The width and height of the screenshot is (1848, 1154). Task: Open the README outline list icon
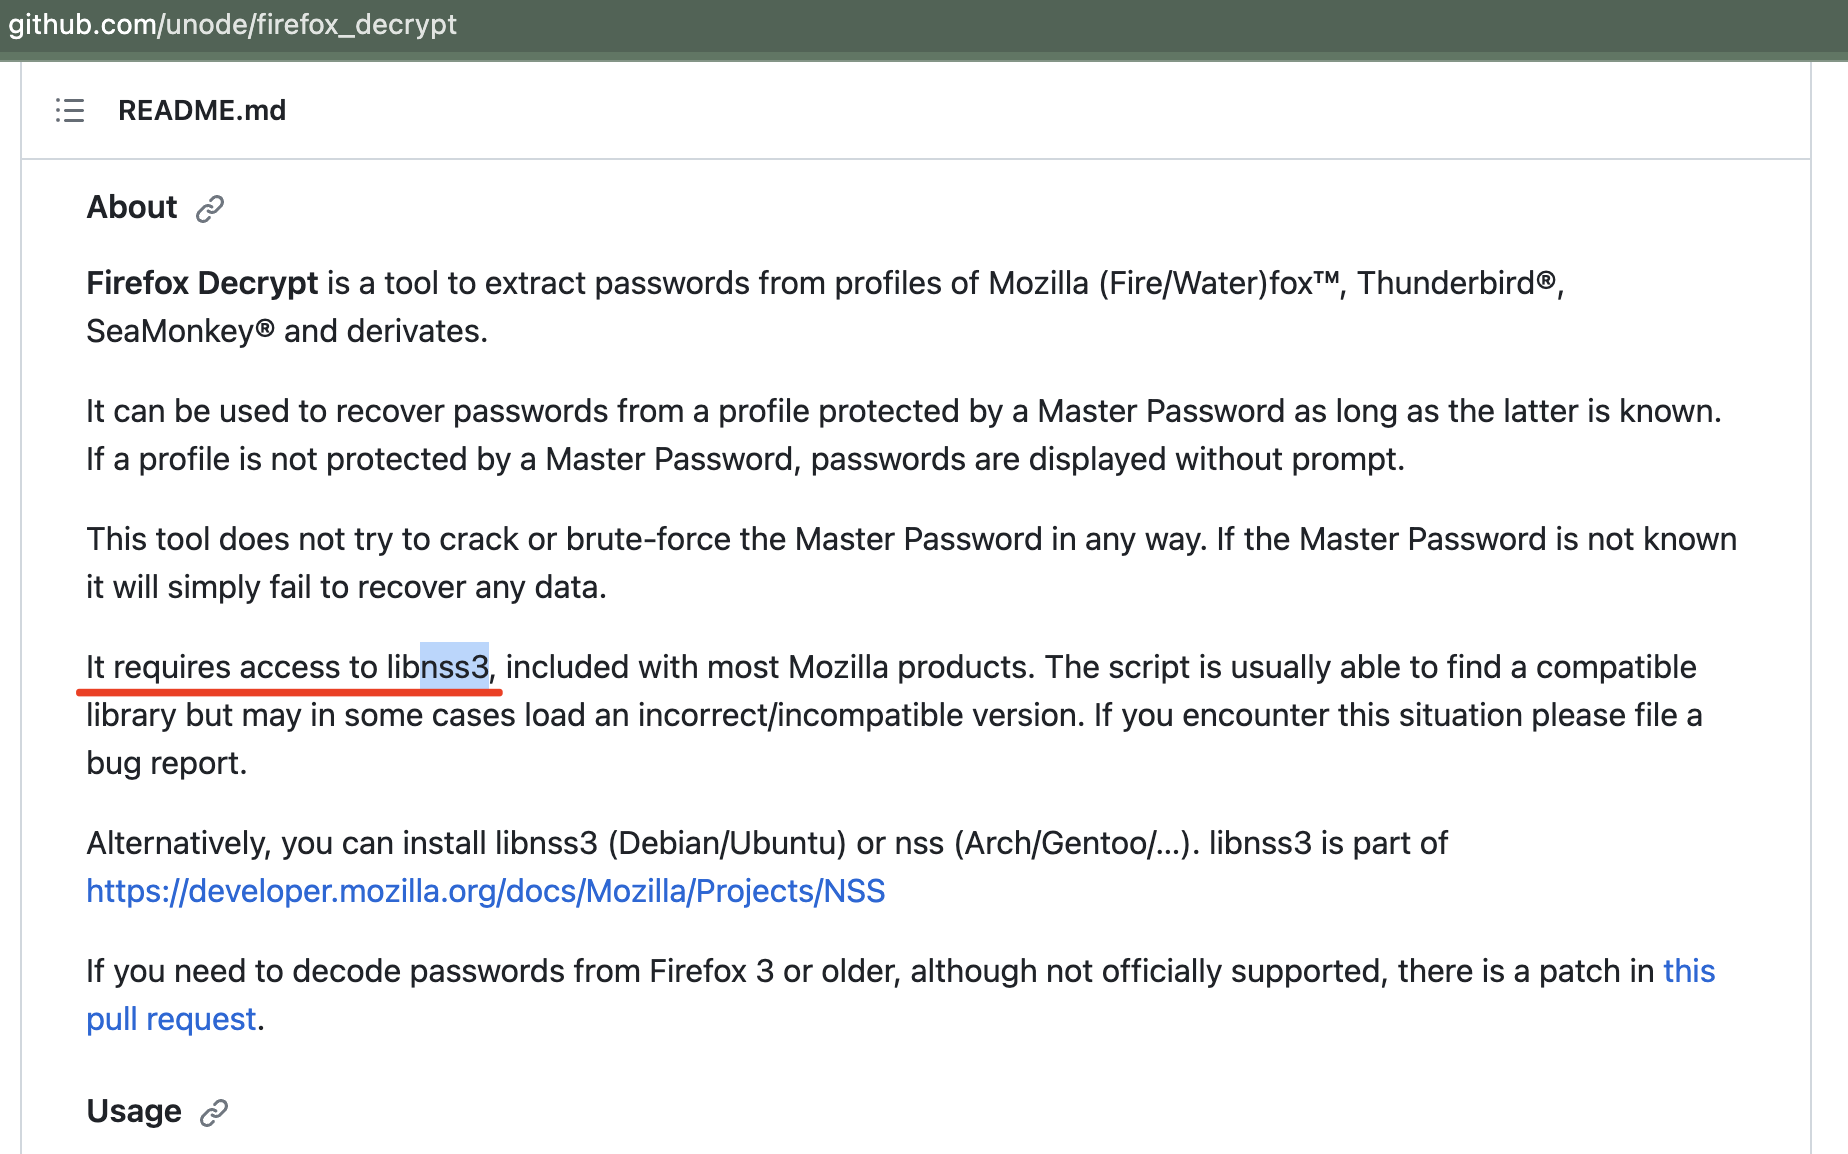(70, 110)
